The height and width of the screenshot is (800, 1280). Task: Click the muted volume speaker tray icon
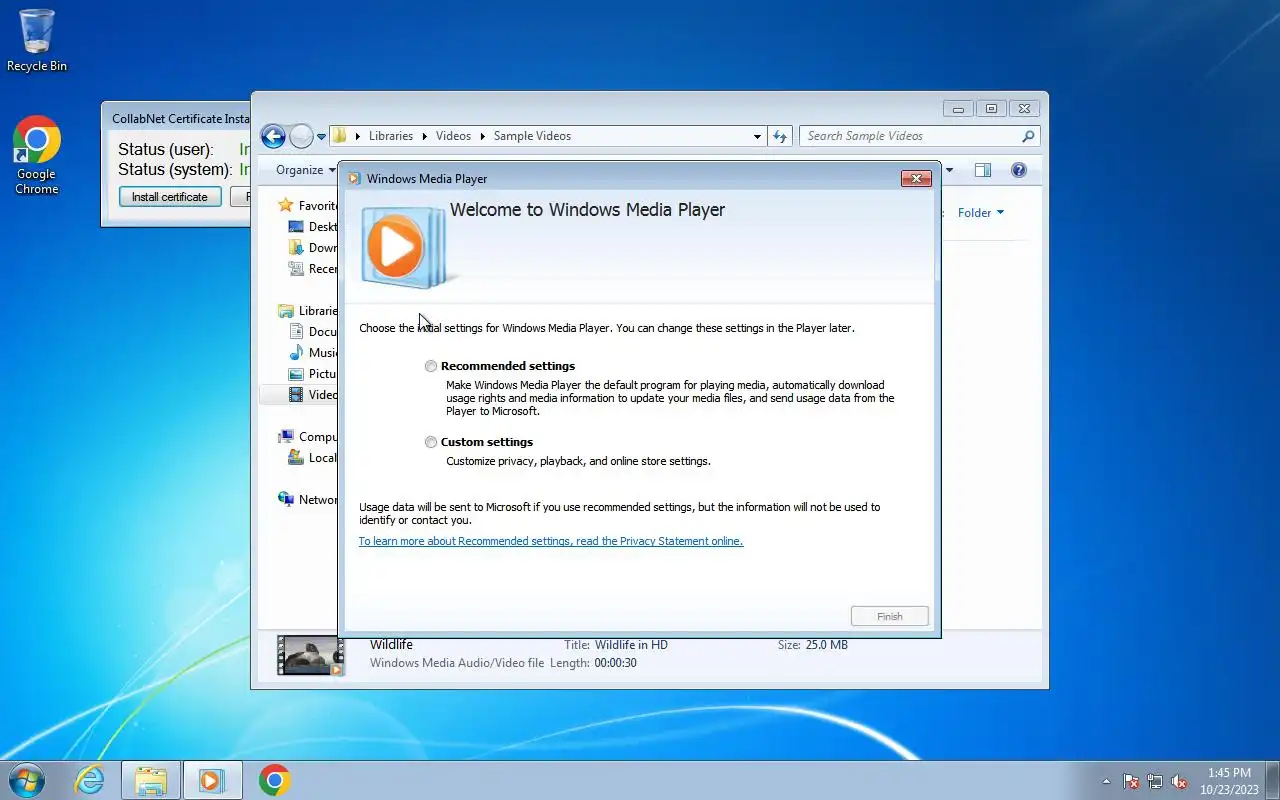1179,782
